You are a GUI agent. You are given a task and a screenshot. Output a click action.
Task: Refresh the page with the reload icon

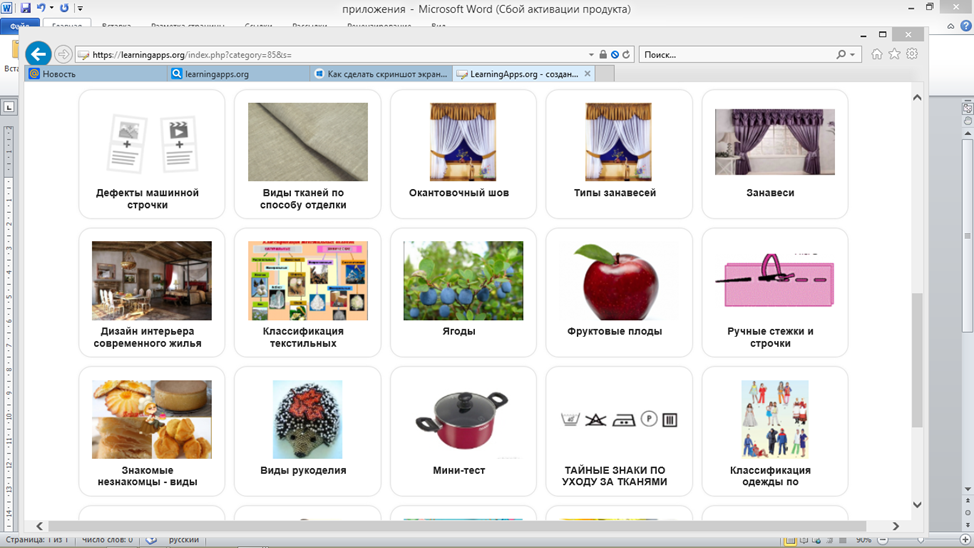coord(626,55)
